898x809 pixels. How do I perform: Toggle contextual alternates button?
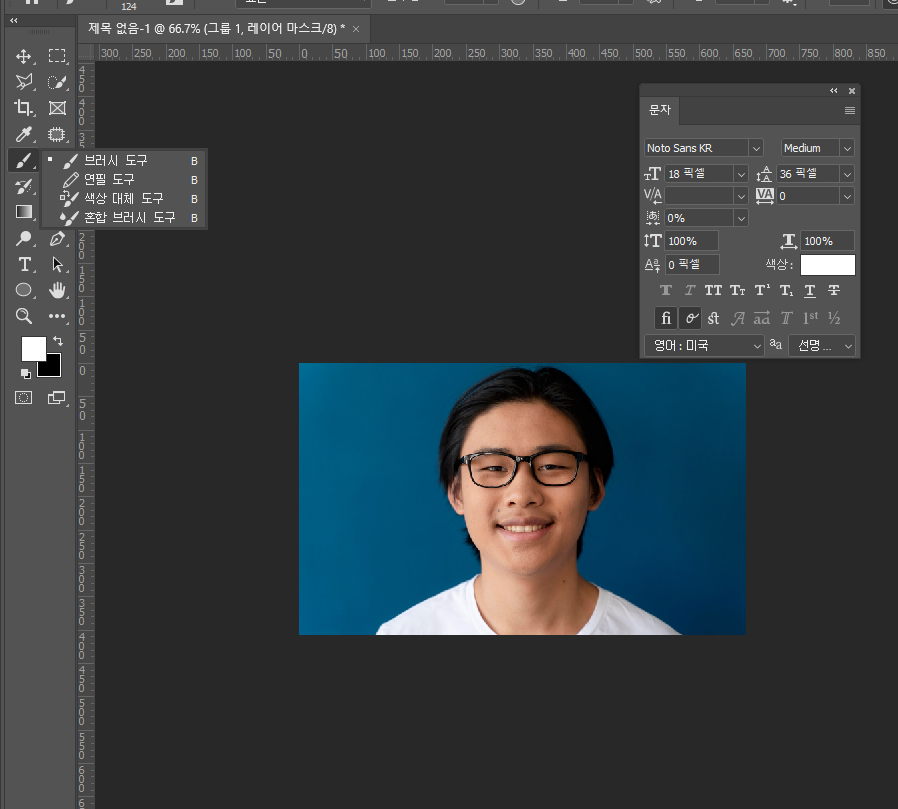pos(691,318)
